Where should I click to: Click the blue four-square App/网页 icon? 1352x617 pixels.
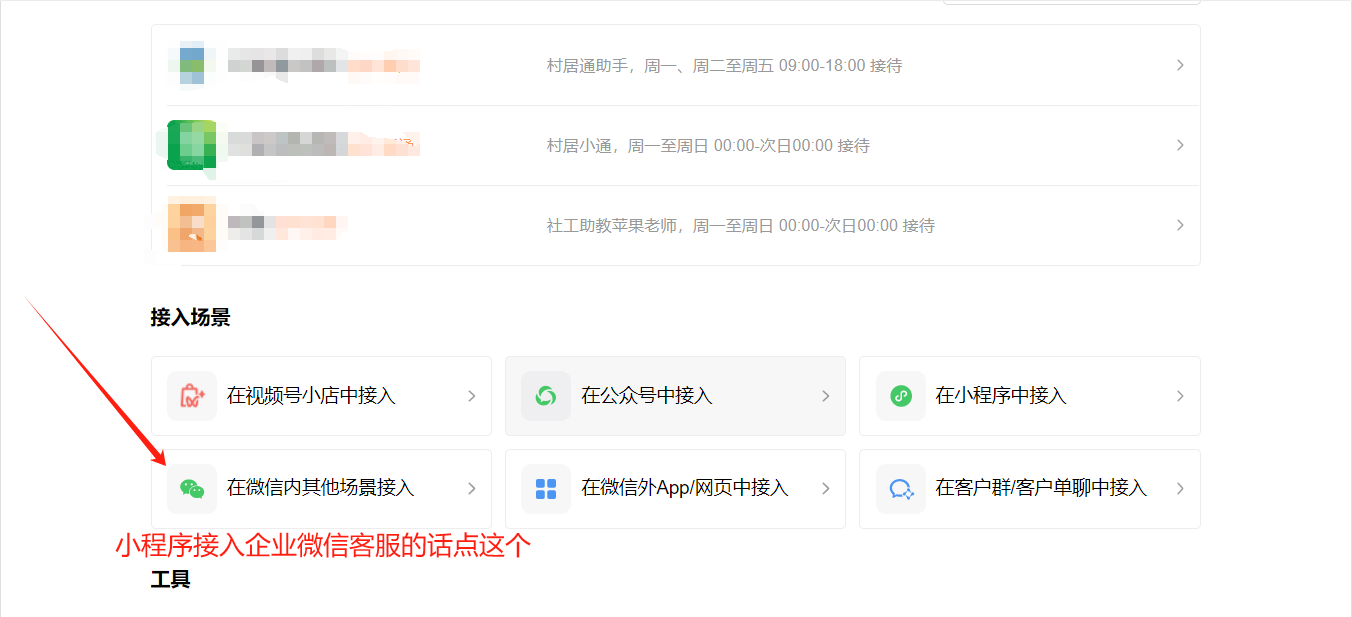(546, 488)
